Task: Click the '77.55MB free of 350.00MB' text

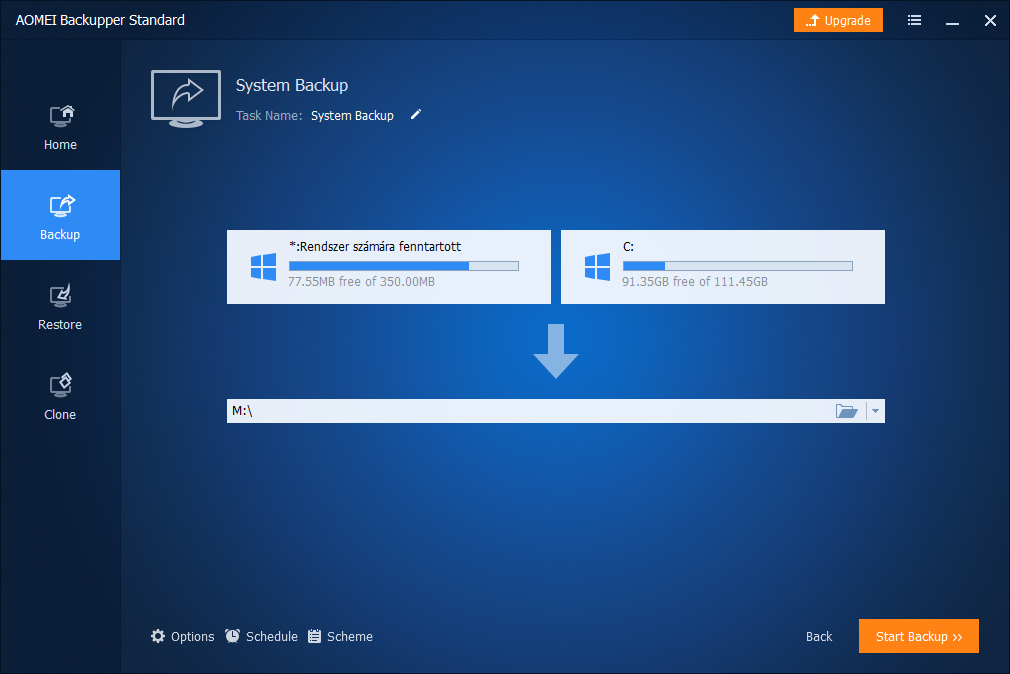Action: click(361, 282)
